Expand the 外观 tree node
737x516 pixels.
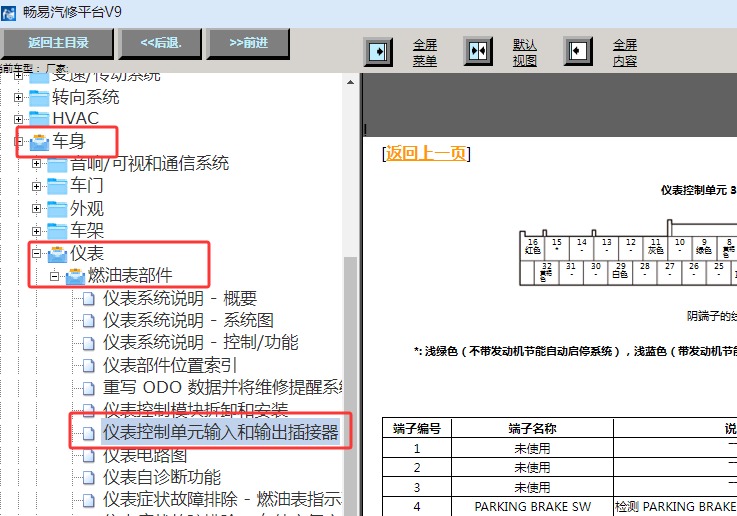click(36, 208)
